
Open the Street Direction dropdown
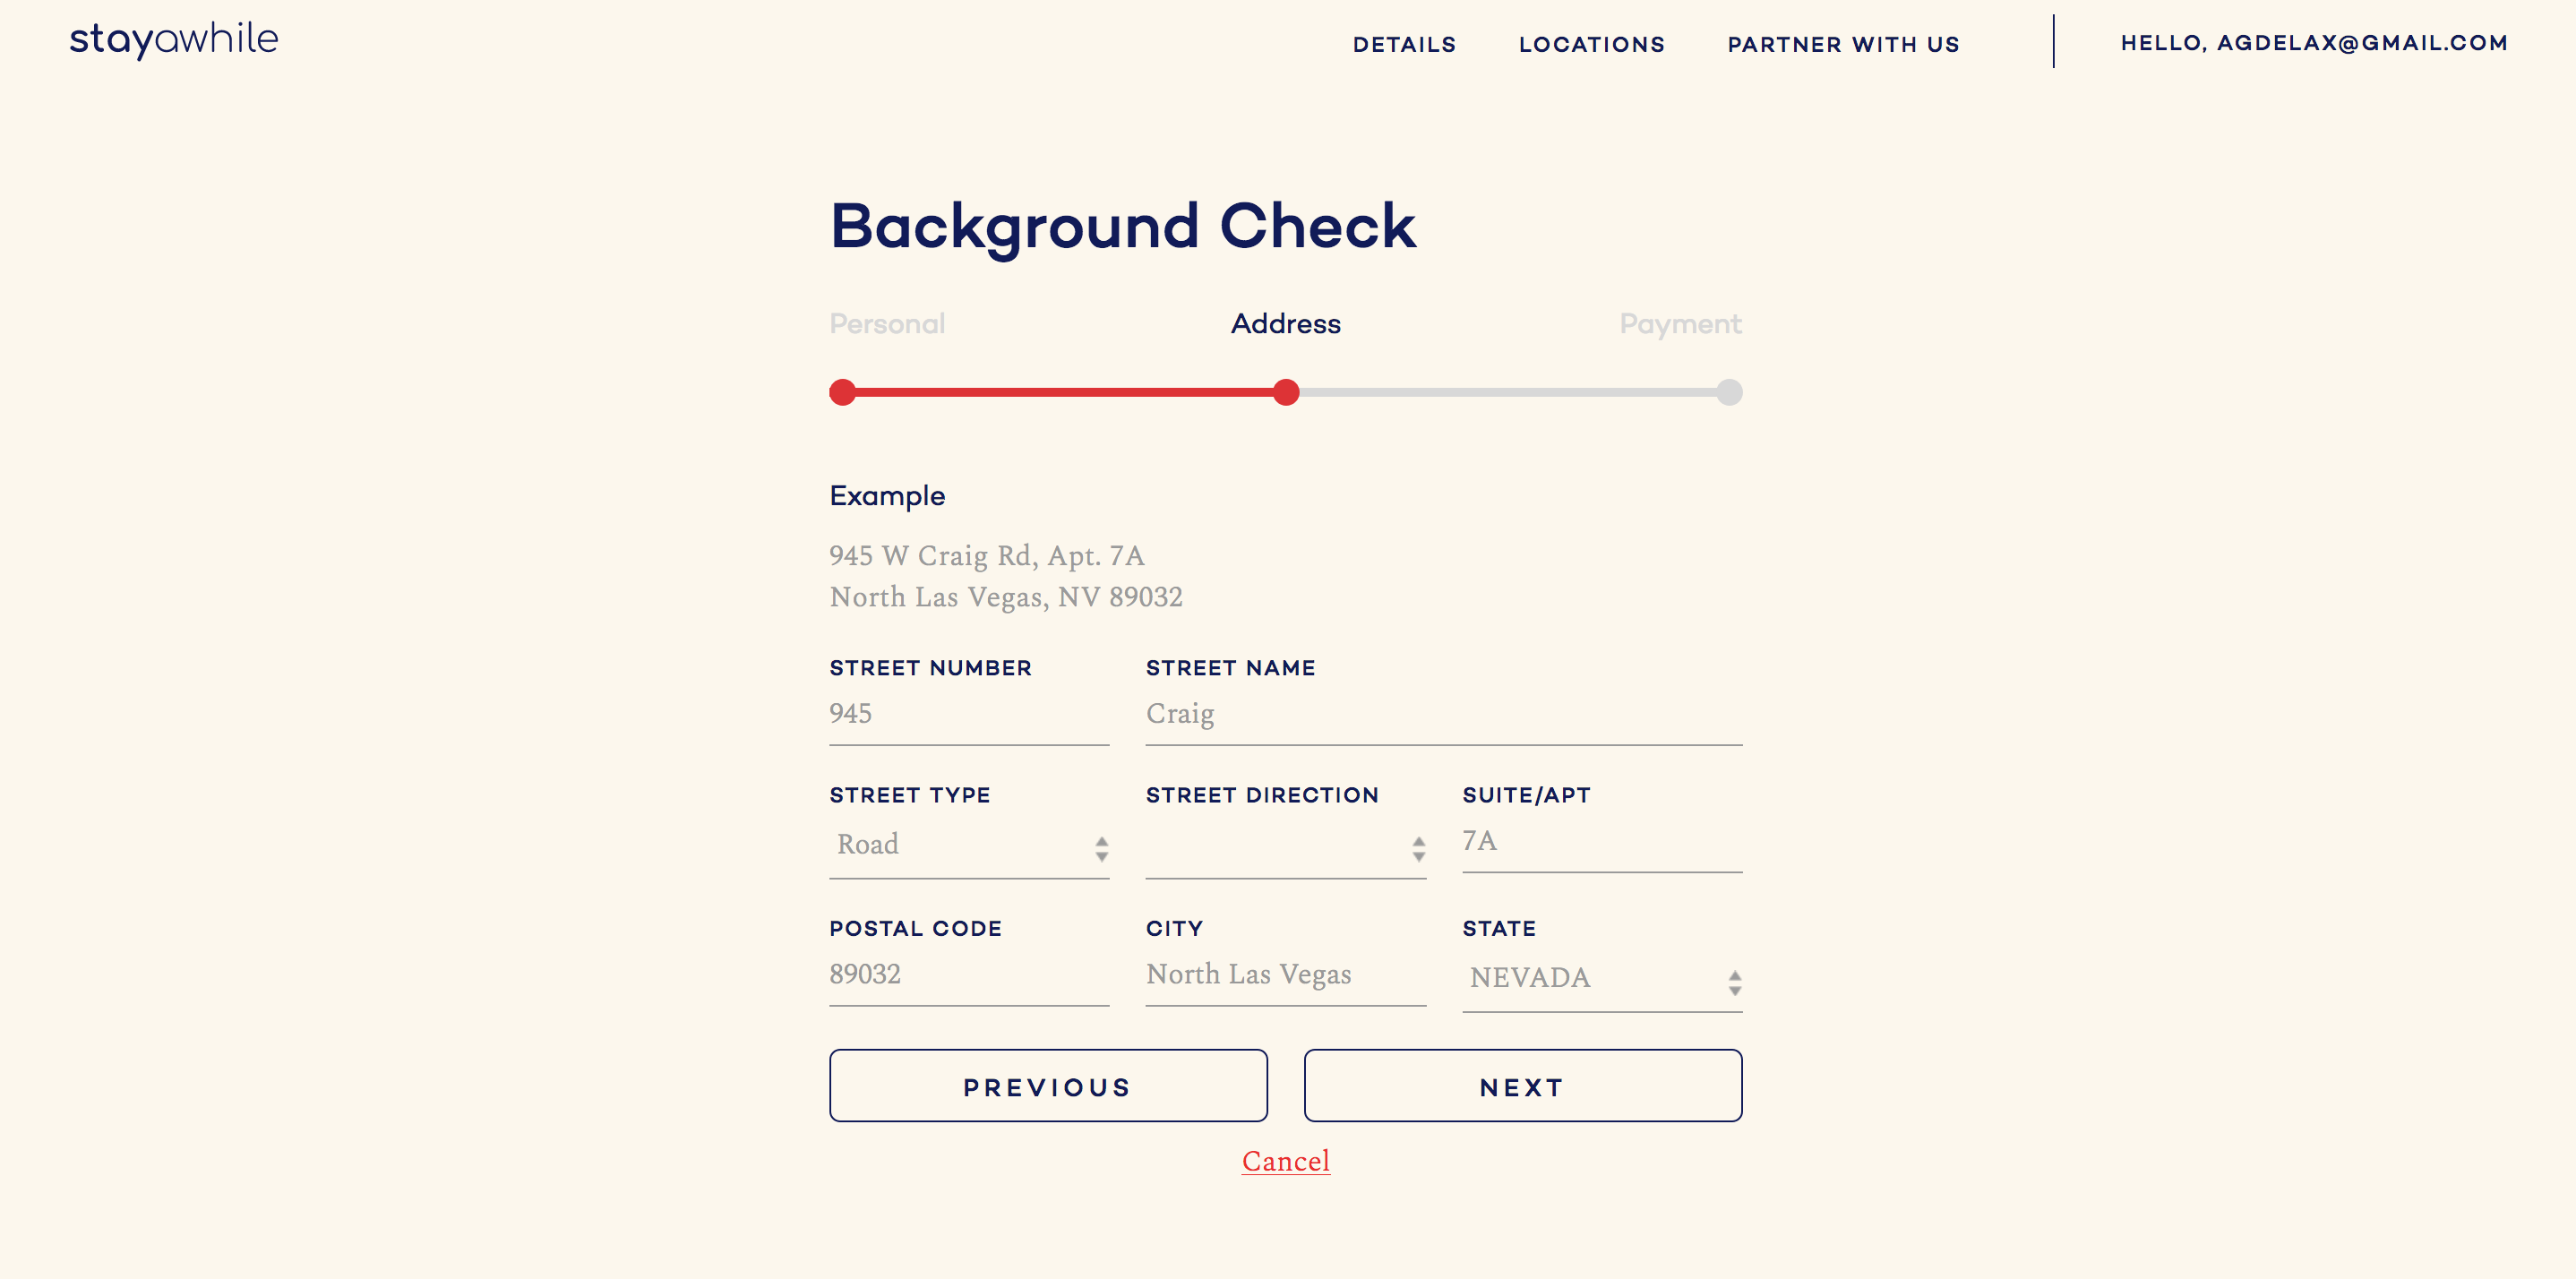point(1286,846)
